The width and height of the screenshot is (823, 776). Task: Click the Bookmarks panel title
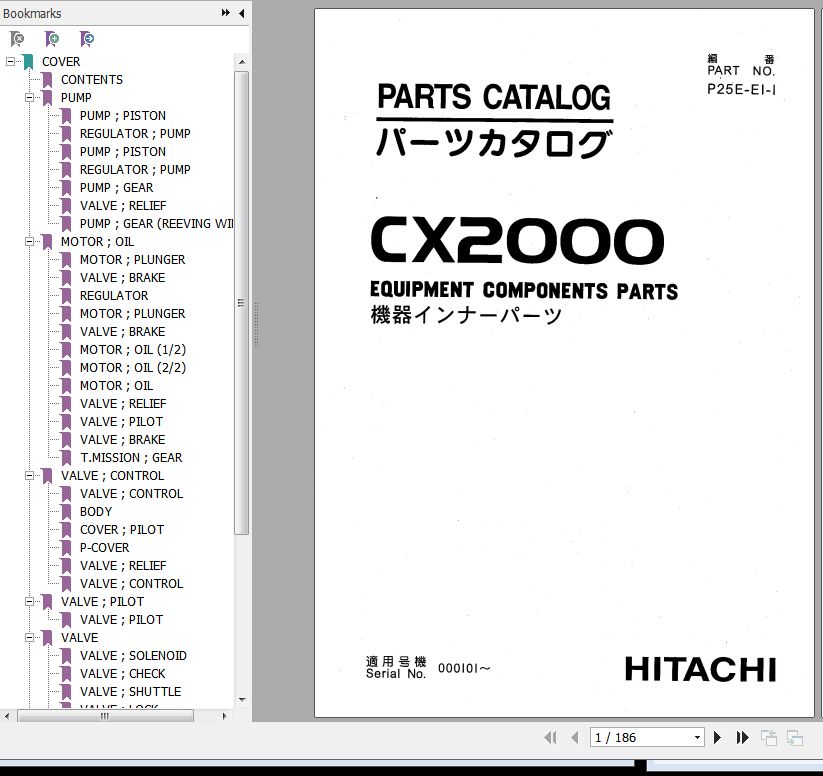[32, 13]
